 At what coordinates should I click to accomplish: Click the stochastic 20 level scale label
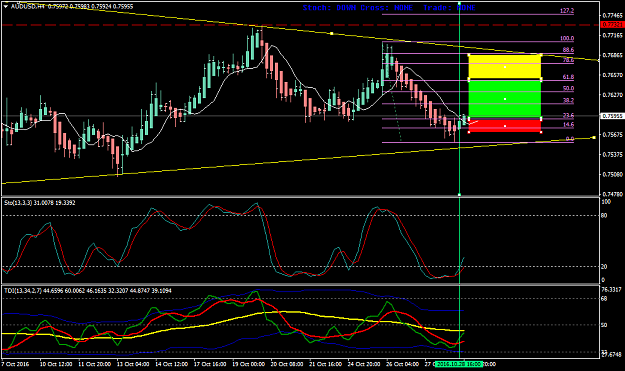click(604, 267)
